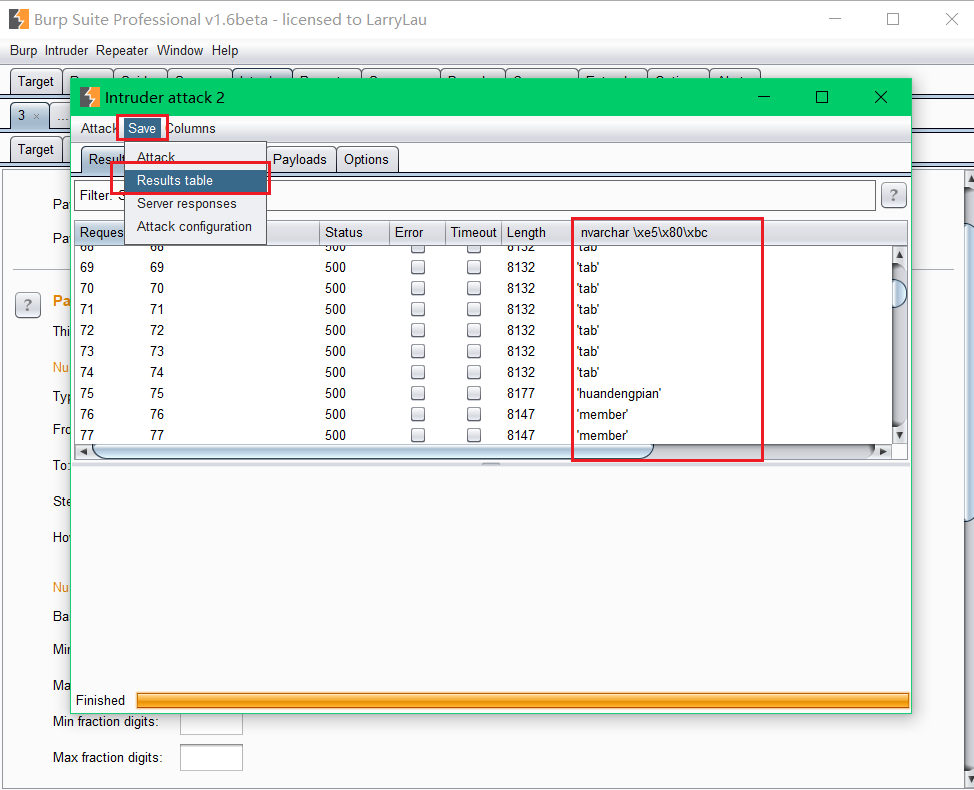Open the Intruder menu in main menu bar
Viewport: 974px width, 790px height.
click(66, 50)
